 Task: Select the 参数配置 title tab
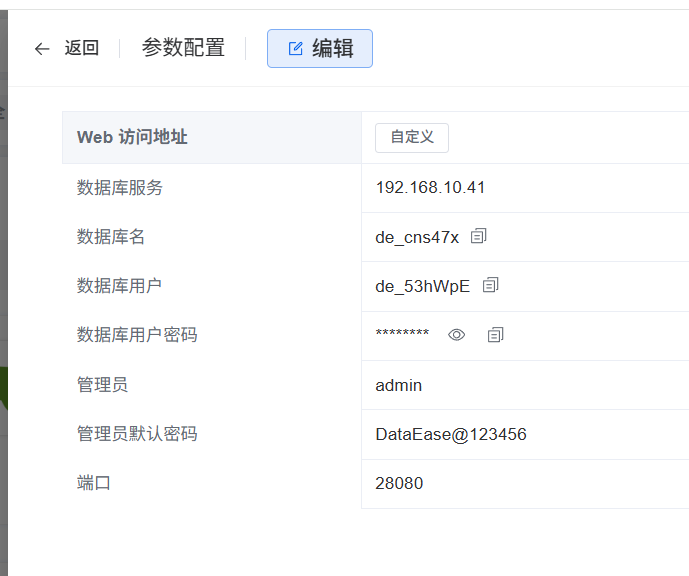pos(183,48)
